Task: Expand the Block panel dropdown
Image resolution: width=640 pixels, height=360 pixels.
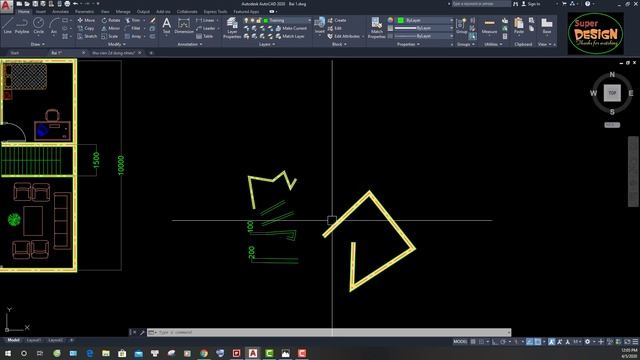Action: (339, 44)
